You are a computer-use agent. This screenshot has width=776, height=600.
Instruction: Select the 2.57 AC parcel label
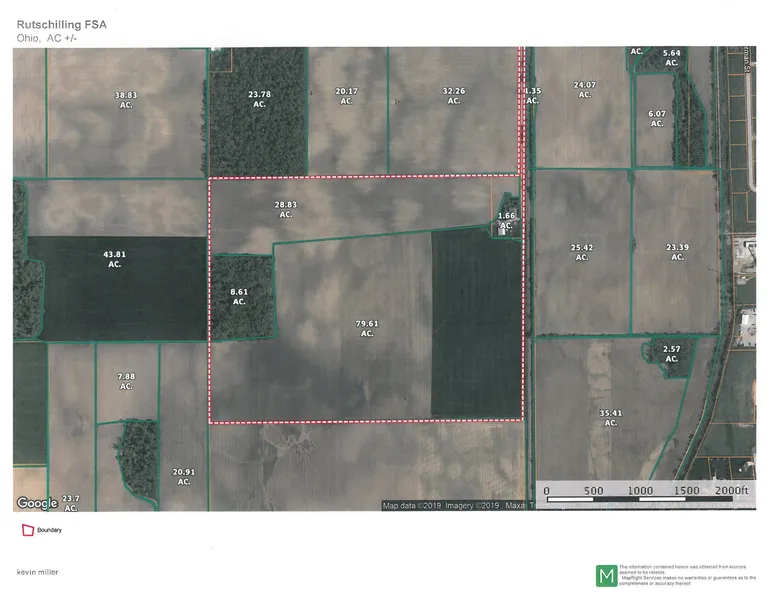coord(672,353)
